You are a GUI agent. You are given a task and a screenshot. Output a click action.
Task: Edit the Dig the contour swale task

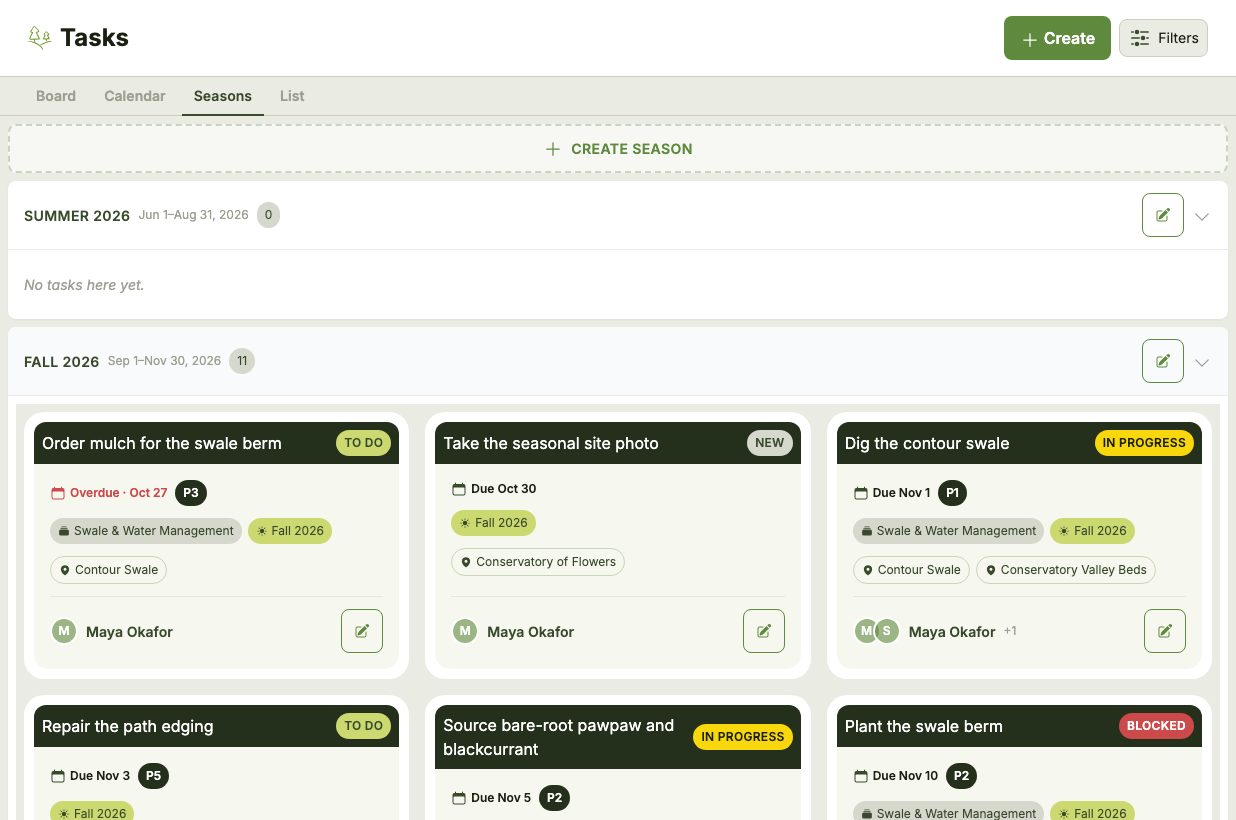(1165, 631)
